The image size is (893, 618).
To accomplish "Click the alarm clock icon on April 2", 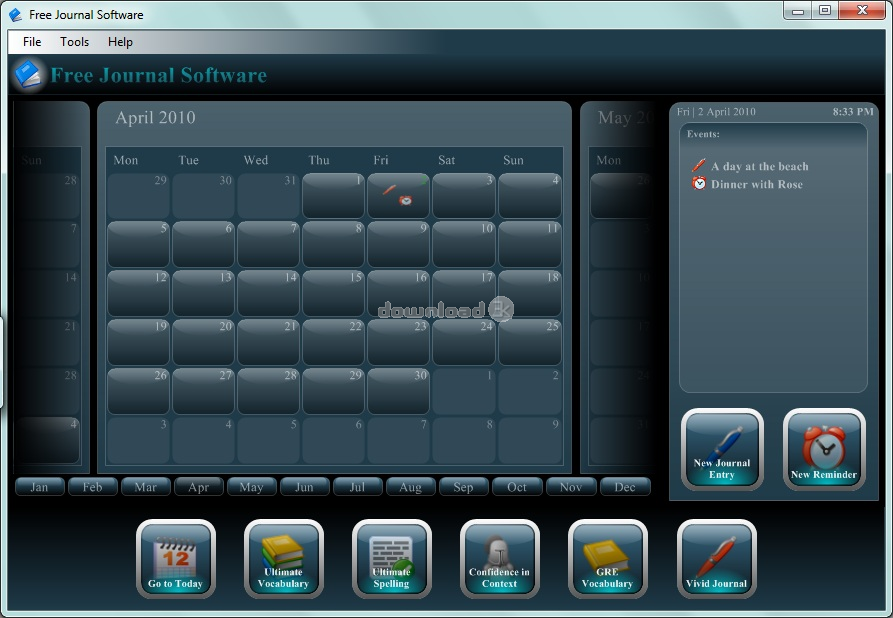I will click(x=405, y=200).
